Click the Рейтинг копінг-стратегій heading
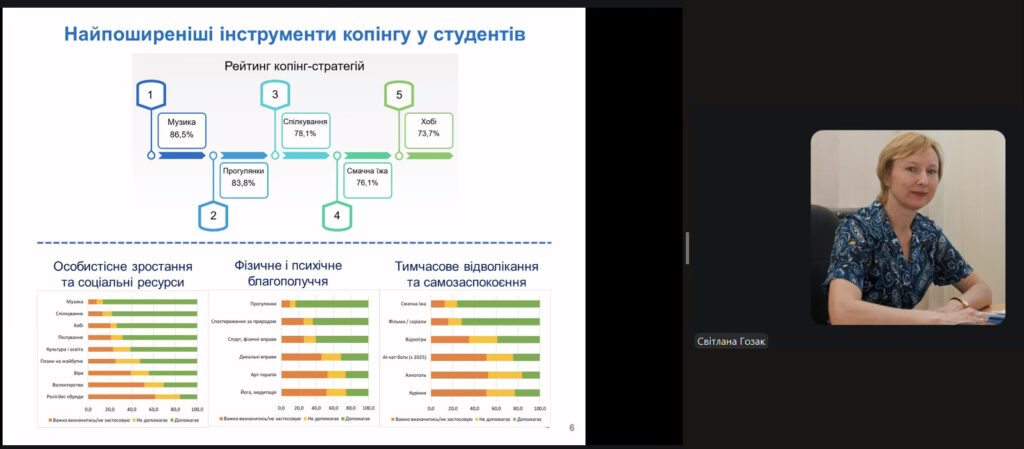Image resolution: width=1024 pixels, height=449 pixels. point(293,67)
